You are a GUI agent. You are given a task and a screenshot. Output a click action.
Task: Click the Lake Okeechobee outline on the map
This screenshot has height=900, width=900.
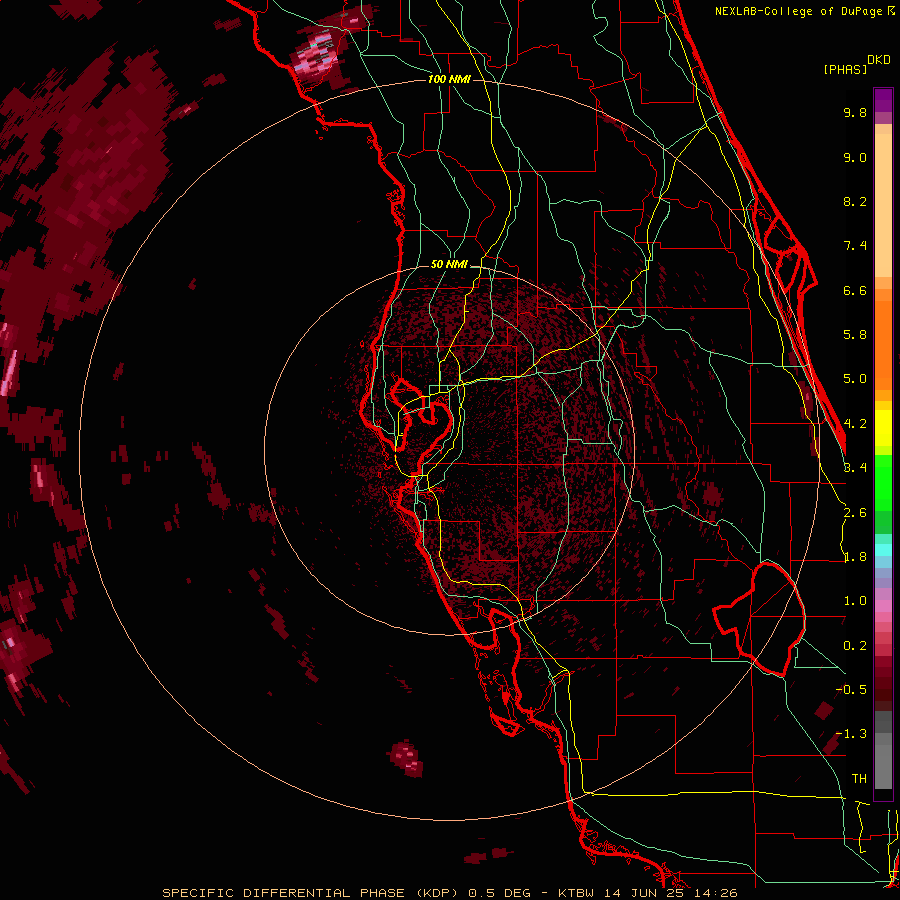click(761, 619)
